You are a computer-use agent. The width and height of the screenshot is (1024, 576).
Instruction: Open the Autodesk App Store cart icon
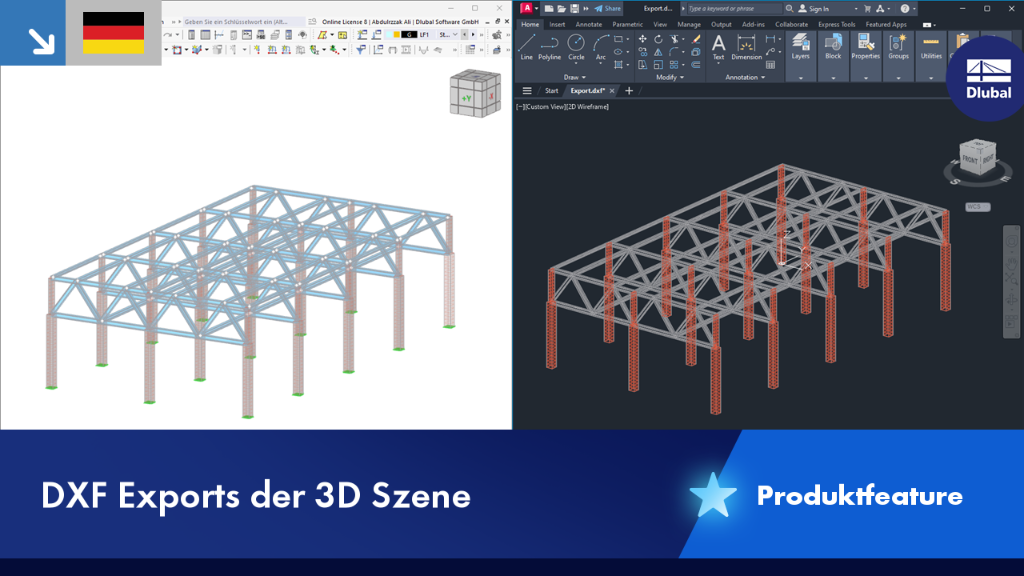click(867, 8)
